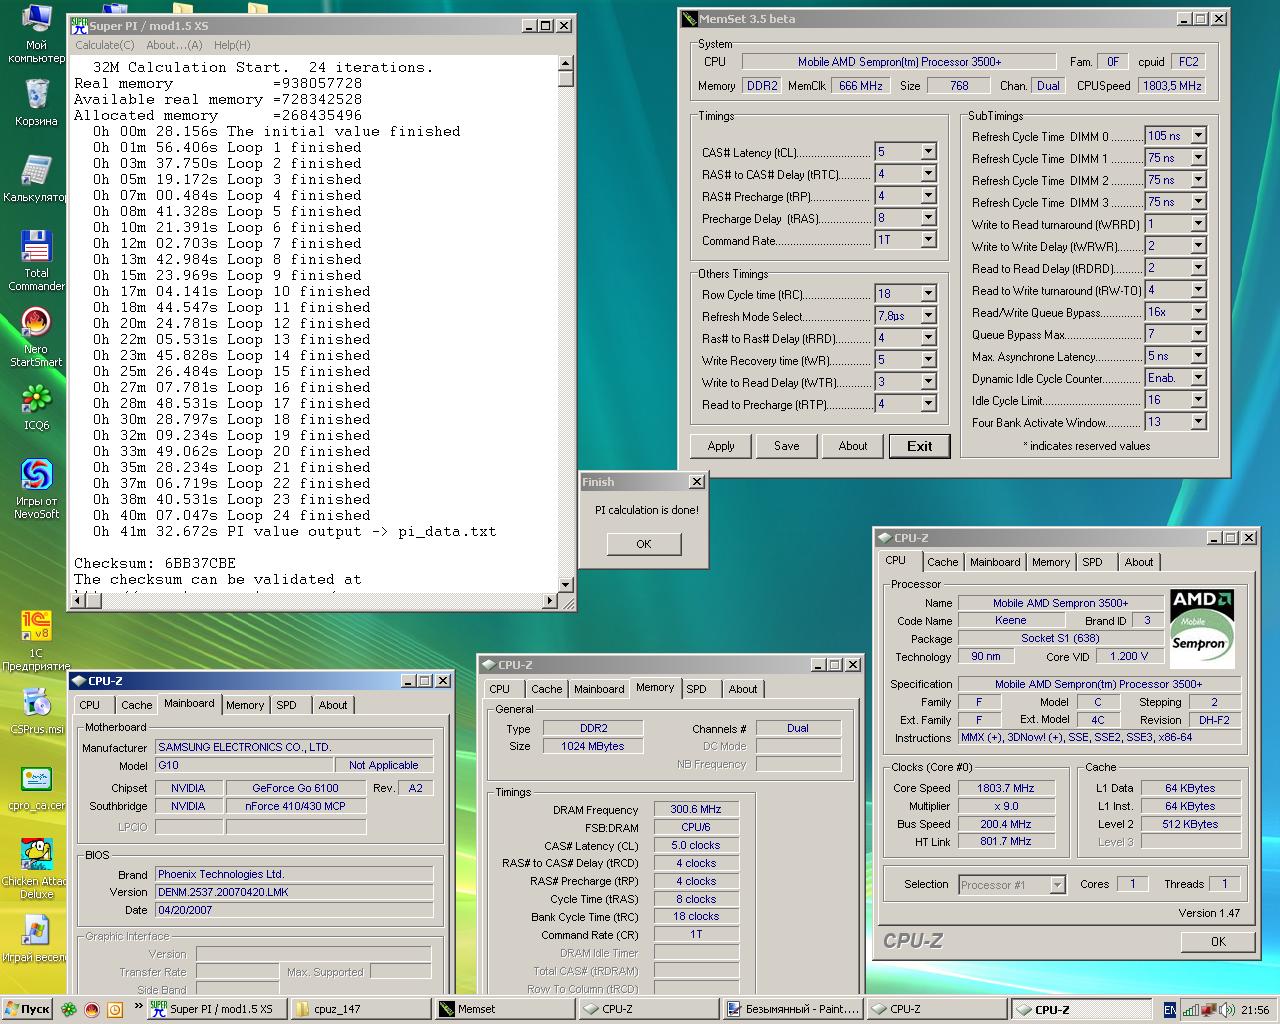Viewport: 1280px width, 1024px height.
Task: Expand the Idle Cycle Limit dropdown
Action: (1198, 400)
